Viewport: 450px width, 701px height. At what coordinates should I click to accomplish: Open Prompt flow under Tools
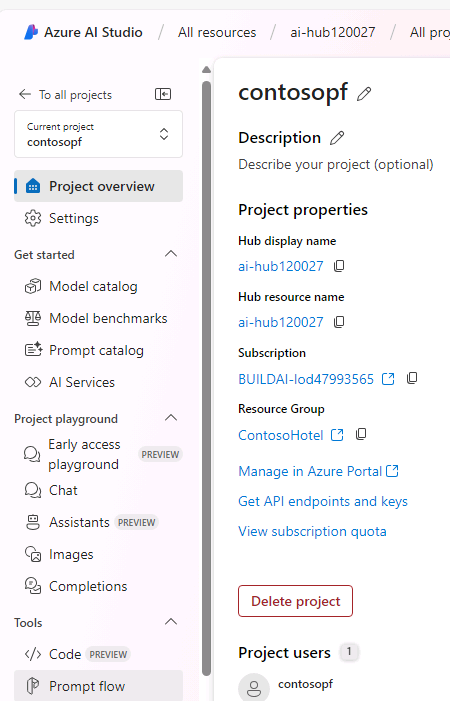coord(98,686)
